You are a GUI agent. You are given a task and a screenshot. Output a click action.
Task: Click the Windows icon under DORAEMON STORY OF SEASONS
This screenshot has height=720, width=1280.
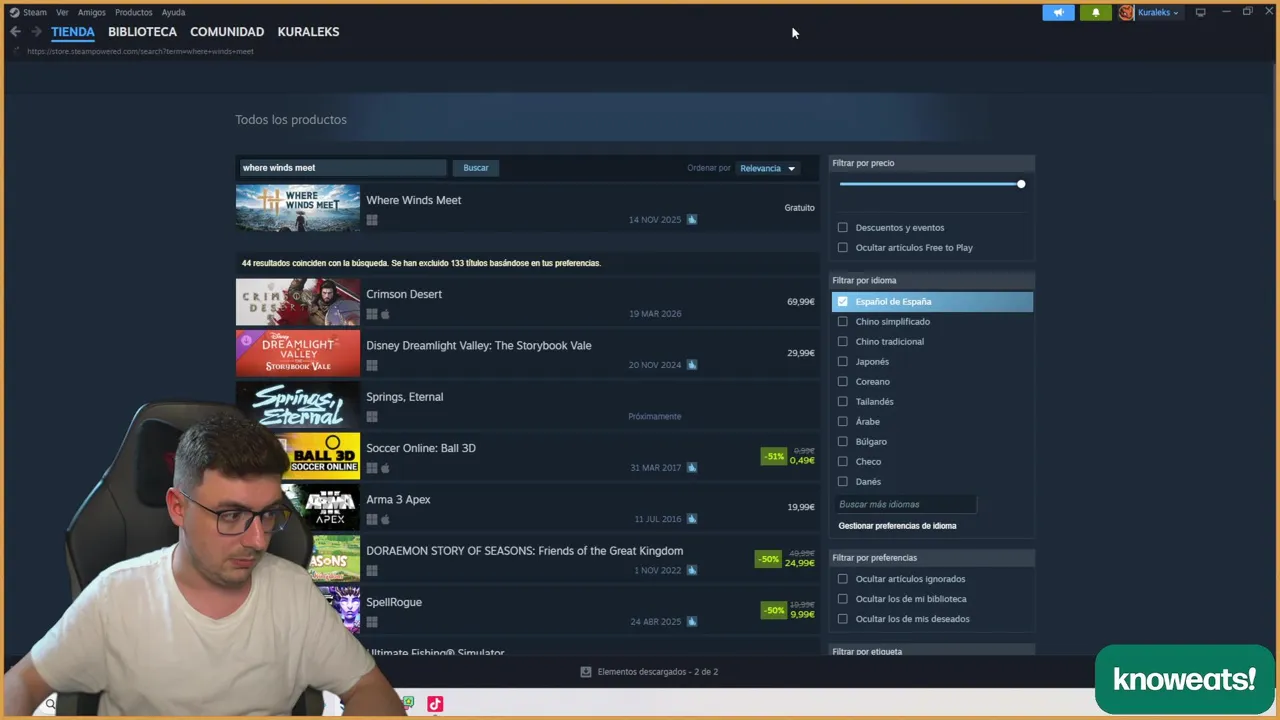[372, 571]
